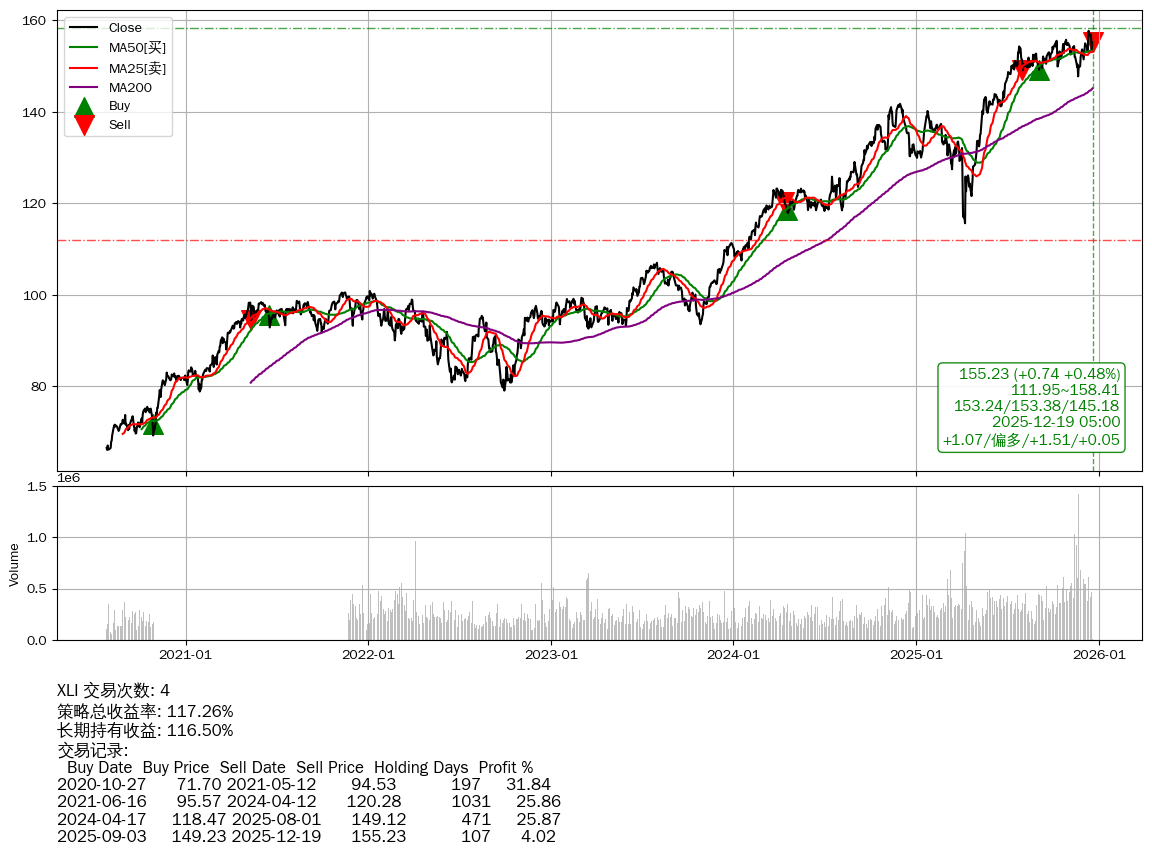Select the Close legend entry
The width and height of the screenshot is (1152, 855).
point(124,28)
